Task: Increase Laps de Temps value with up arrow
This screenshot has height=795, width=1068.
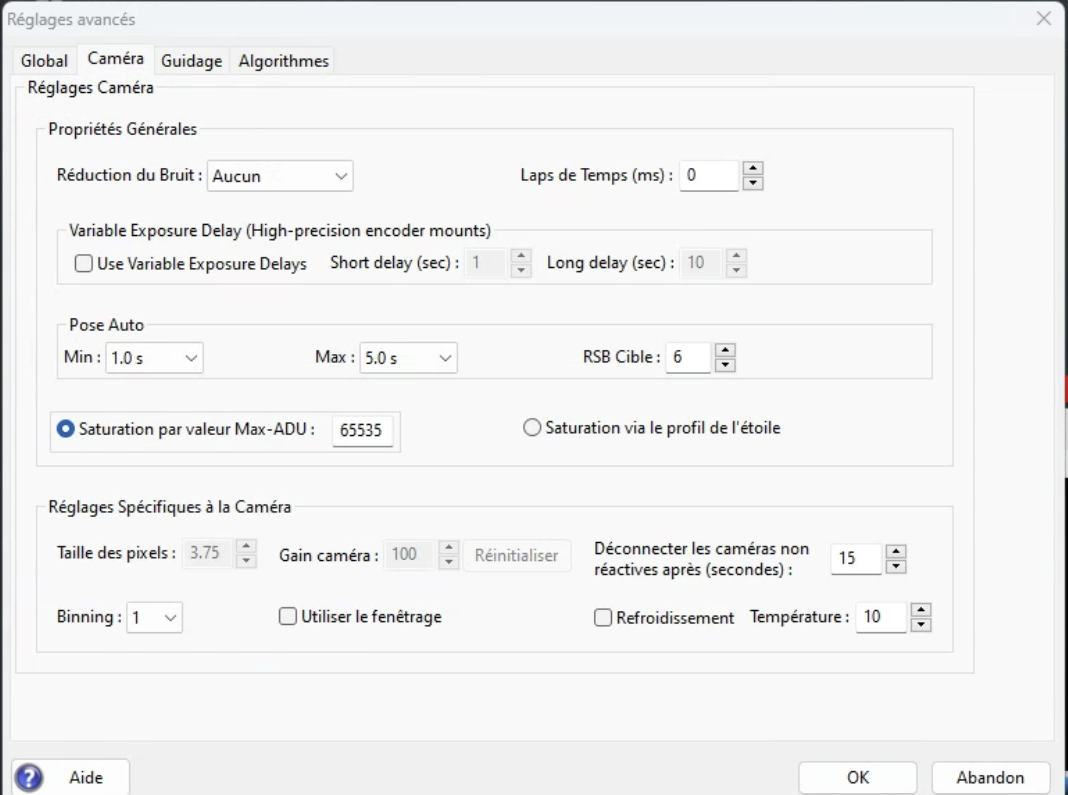Action: 754,169
